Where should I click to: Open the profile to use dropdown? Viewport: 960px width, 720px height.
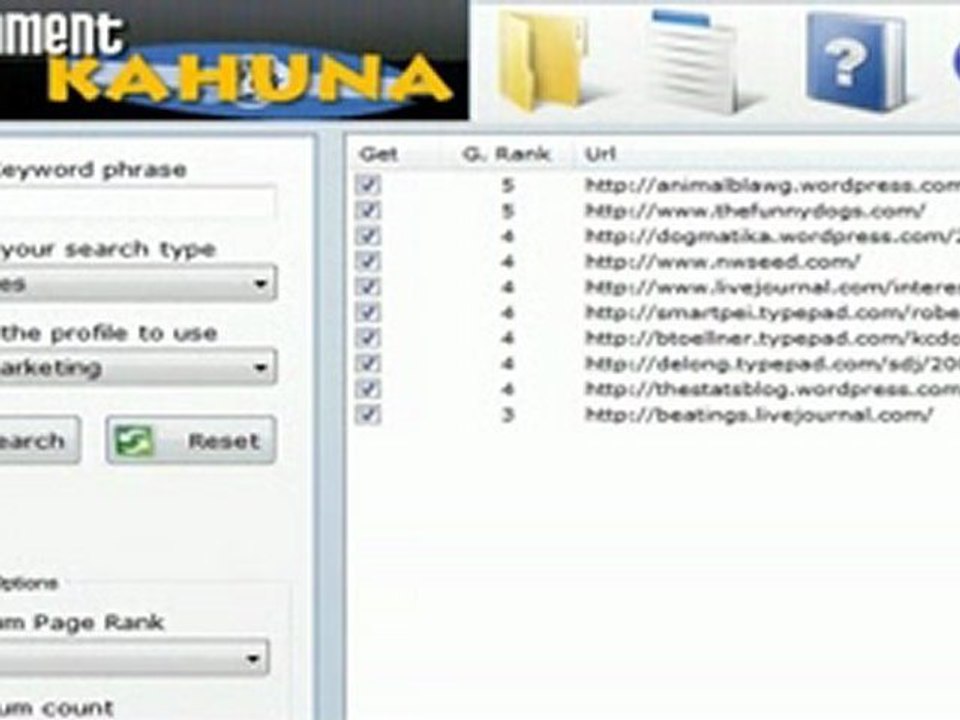point(138,368)
